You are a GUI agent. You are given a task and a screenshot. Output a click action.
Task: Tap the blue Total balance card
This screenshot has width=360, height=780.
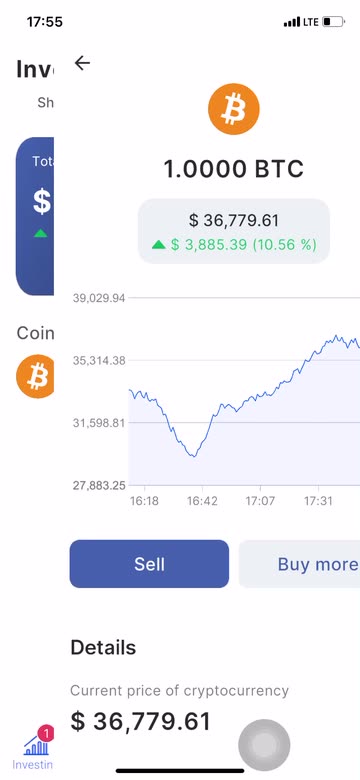(x=35, y=216)
